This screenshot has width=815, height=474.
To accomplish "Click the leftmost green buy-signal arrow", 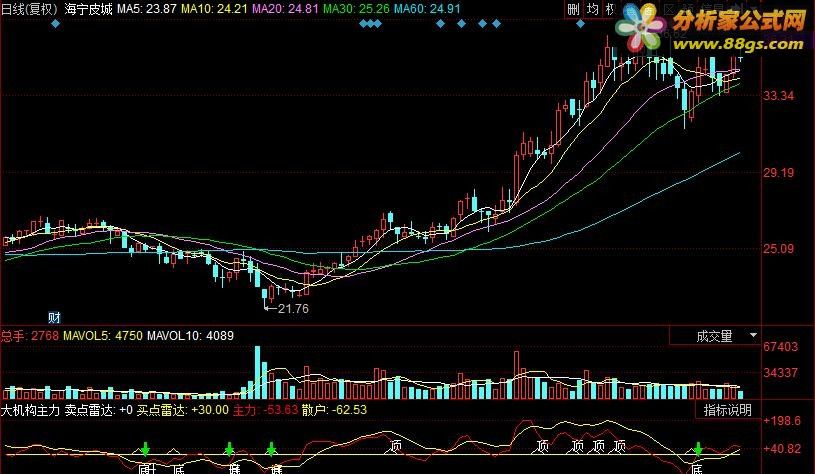I will (146, 449).
